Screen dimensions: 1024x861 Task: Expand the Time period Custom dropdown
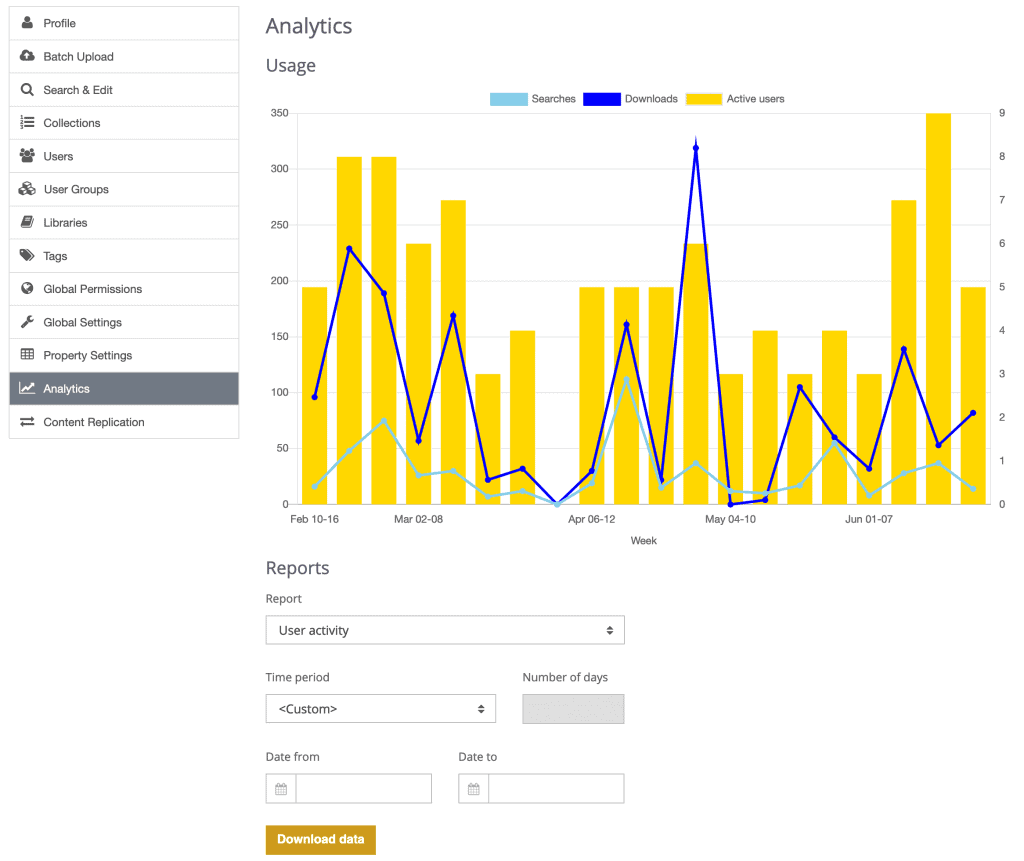point(380,708)
